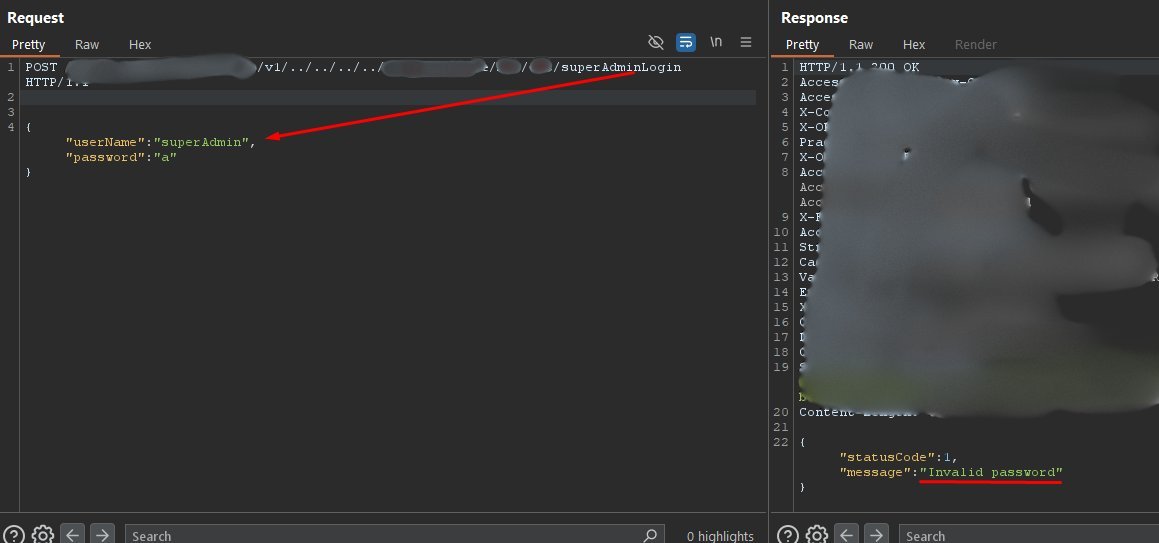Click the "password" key in request body

point(106,157)
